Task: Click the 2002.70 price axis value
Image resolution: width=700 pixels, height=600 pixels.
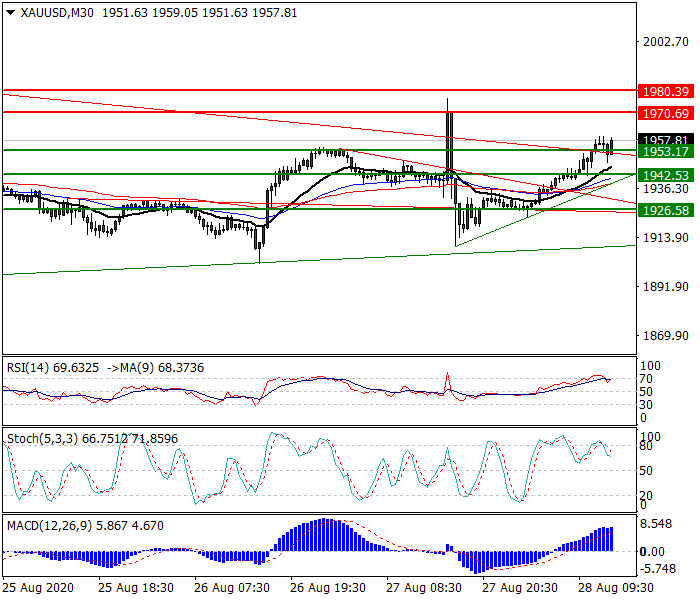Action: coord(666,42)
